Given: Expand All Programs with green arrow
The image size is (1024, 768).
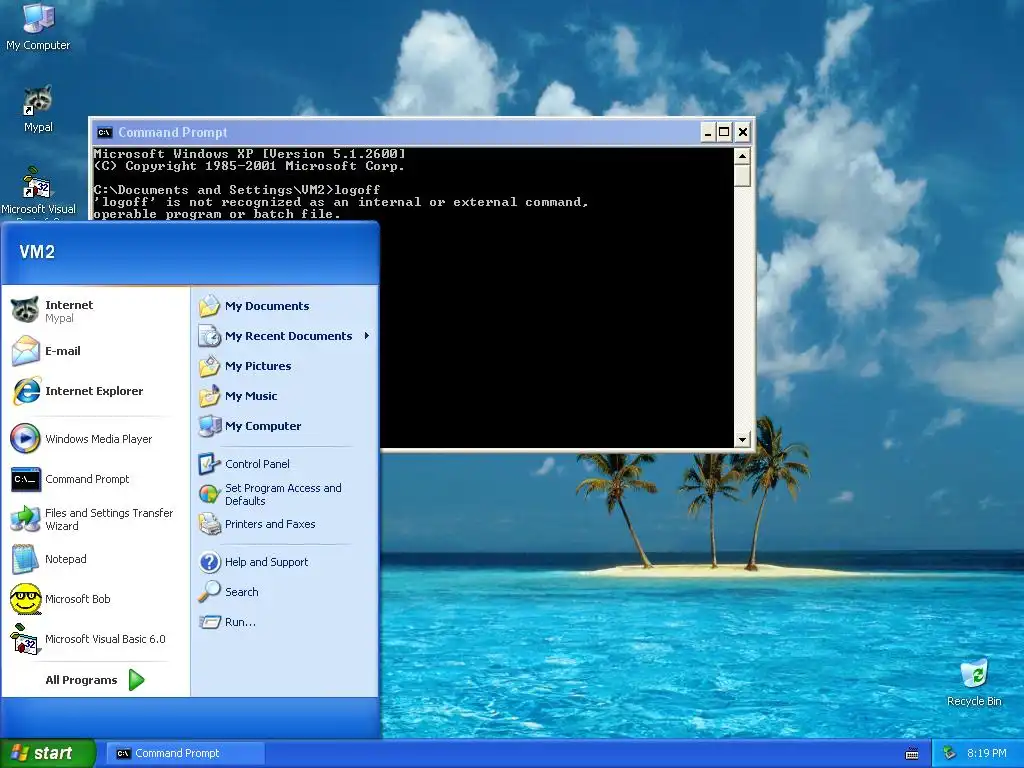Looking at the screenshot, I should (95, 680).
